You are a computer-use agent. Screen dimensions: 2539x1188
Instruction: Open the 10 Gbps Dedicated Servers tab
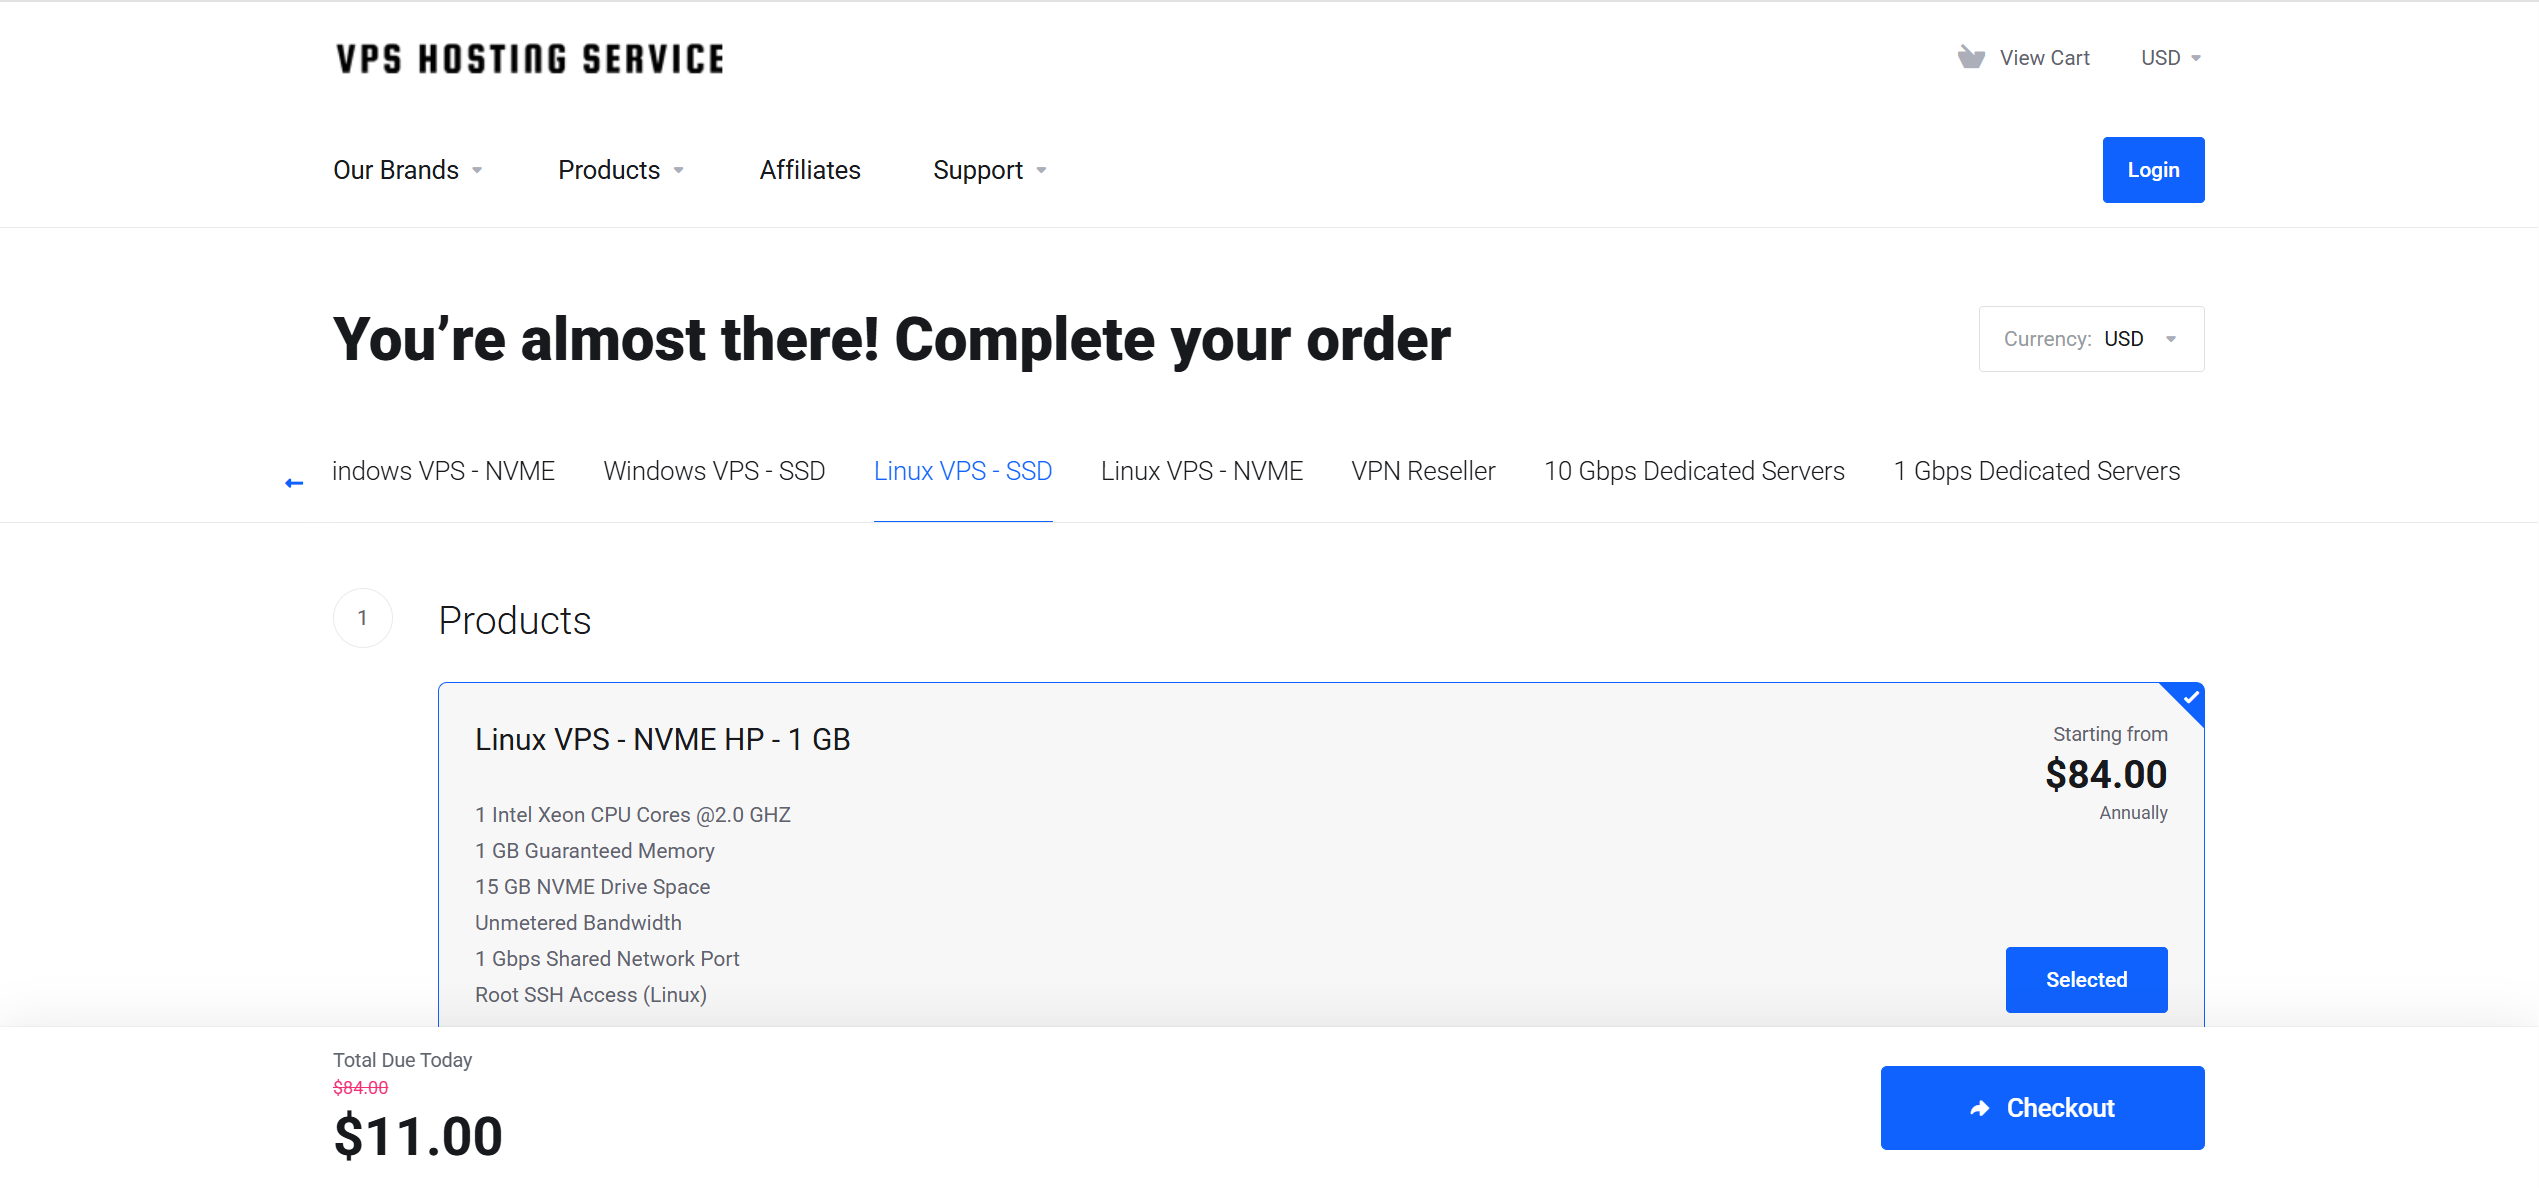[1694, 471]
